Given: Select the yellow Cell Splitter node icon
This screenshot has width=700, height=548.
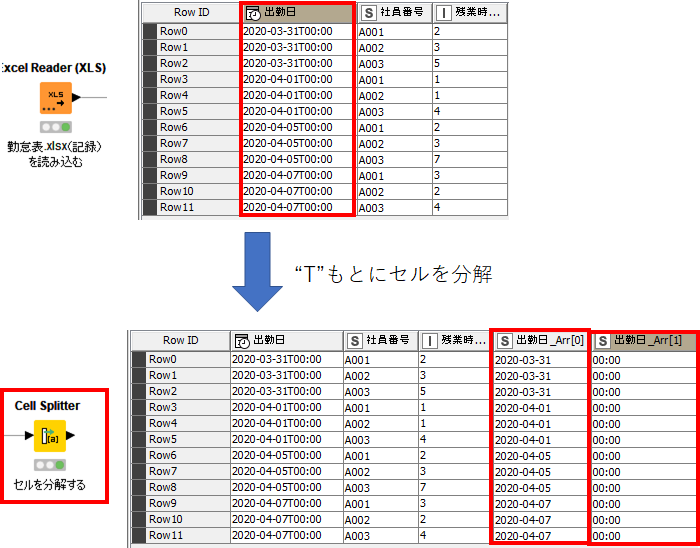Looking at the screenshot, I should pos(50,436).
